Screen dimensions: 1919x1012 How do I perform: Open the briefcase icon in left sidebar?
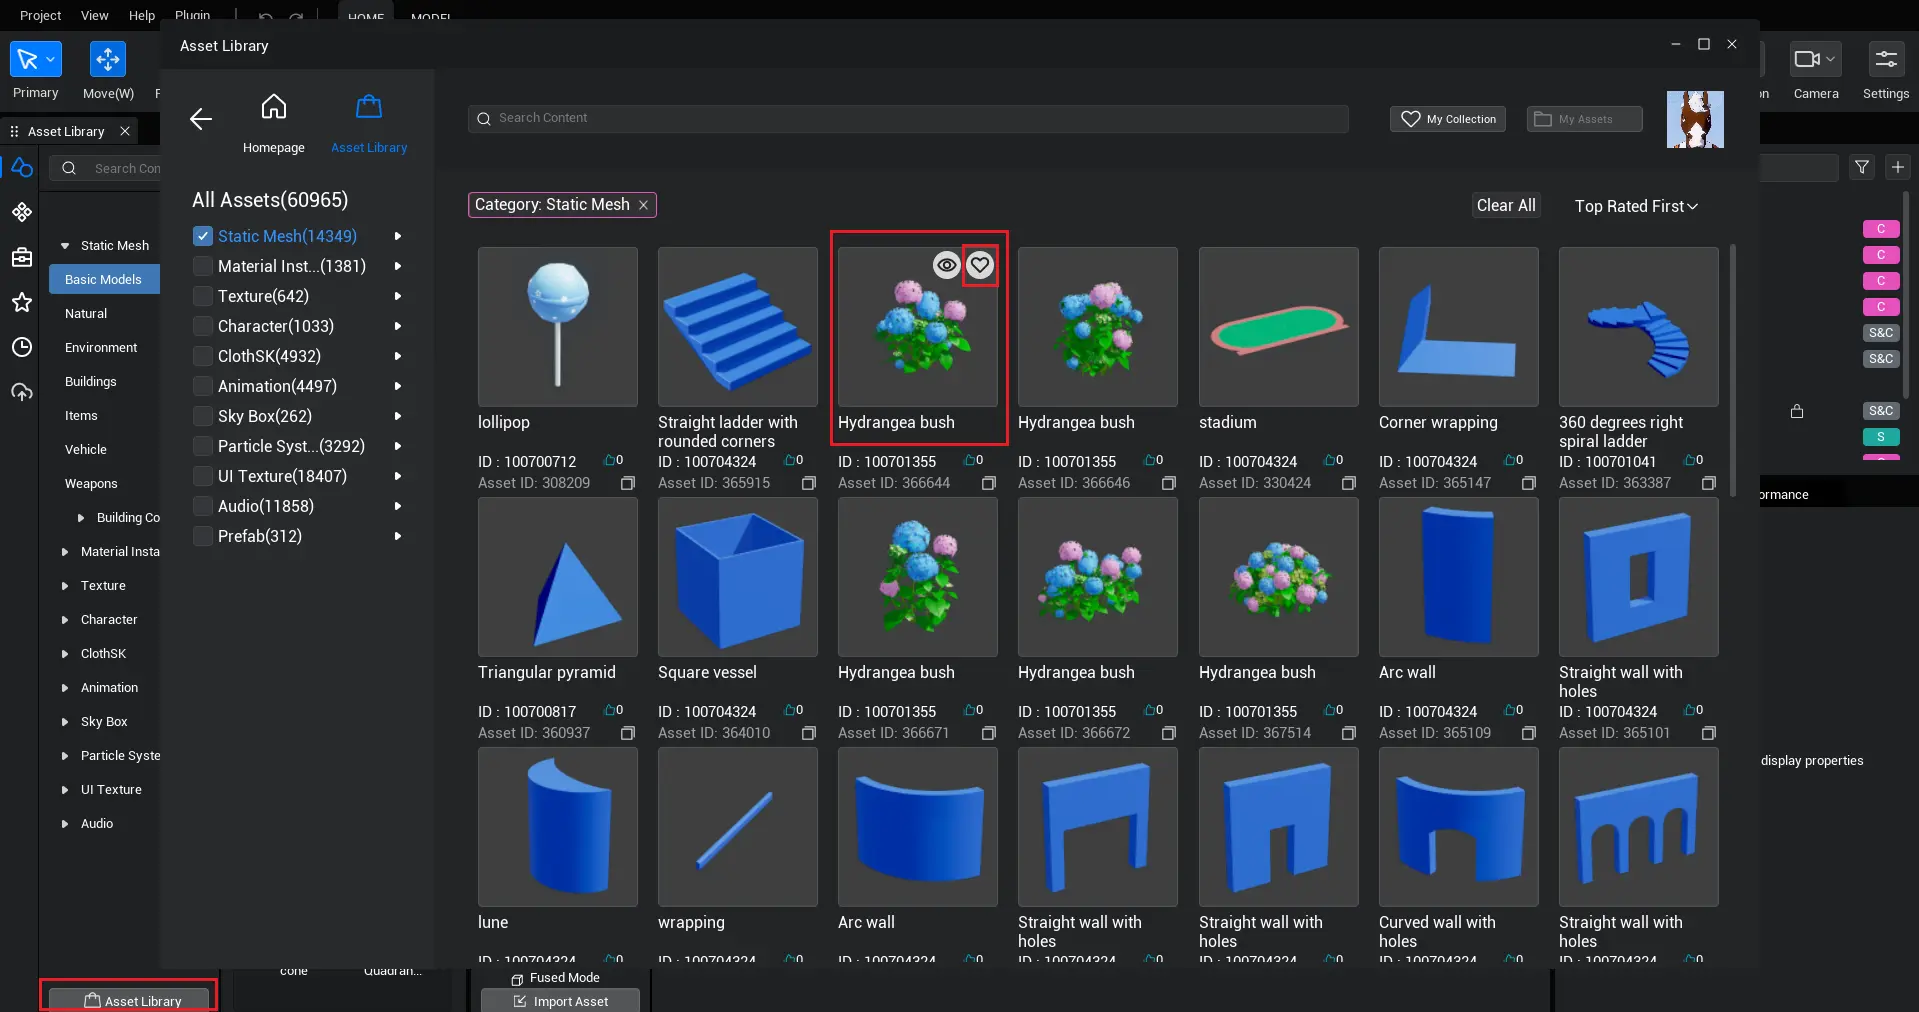[22, 257]
